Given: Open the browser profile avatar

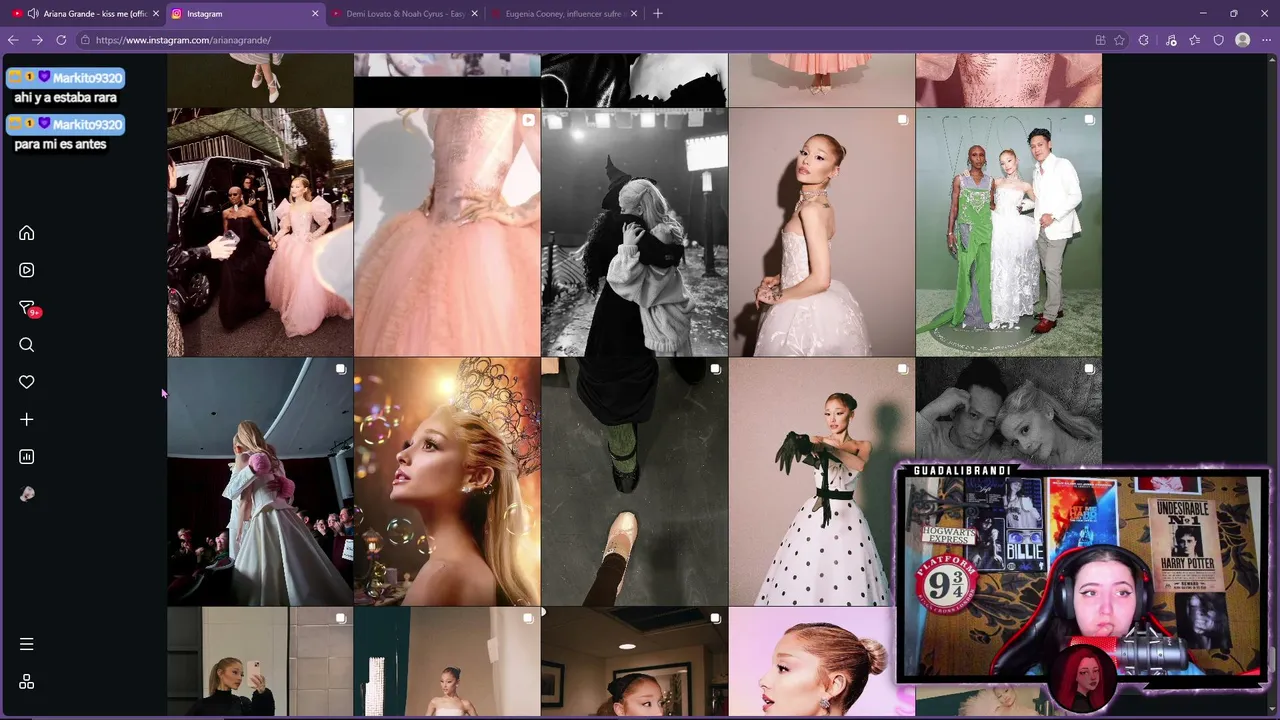Looking at the screenshot, I should tap(1243, 40).
